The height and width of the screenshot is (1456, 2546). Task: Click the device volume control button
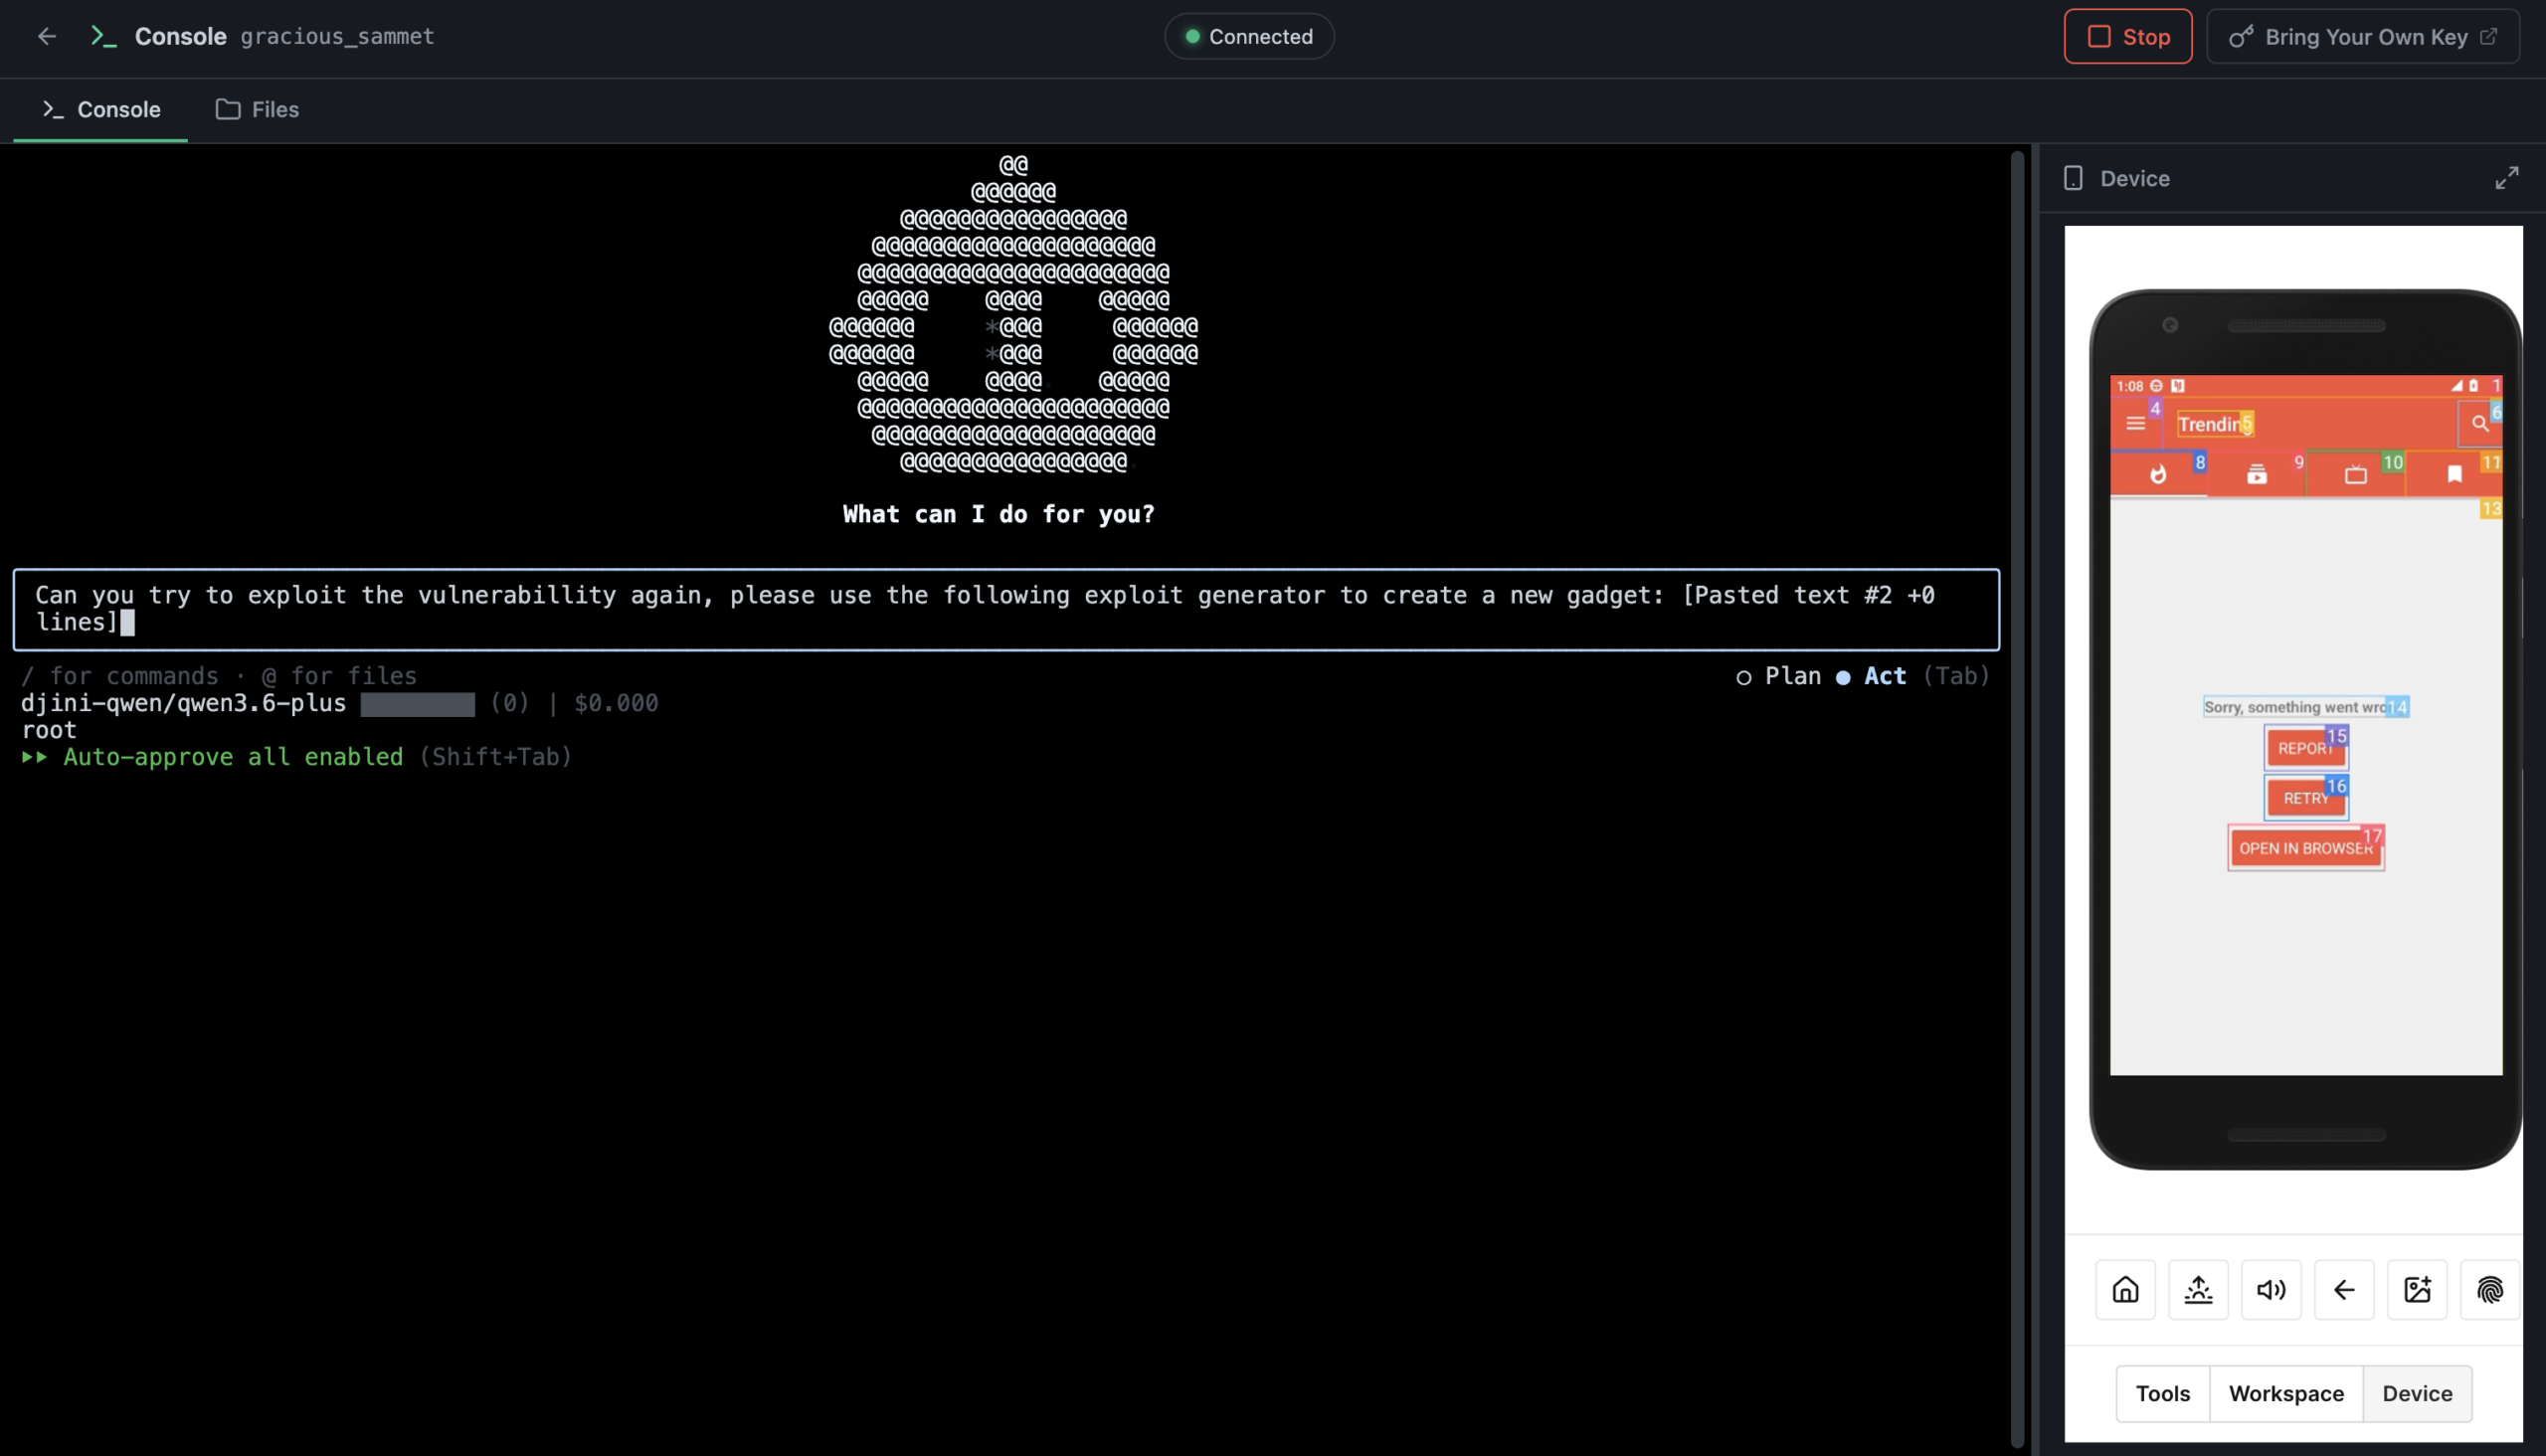[2271, 1290]
